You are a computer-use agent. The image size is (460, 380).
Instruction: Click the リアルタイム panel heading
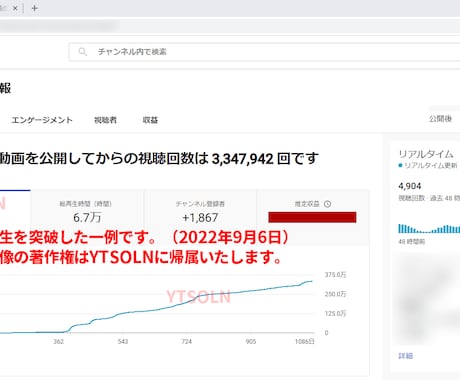point(426,154)
